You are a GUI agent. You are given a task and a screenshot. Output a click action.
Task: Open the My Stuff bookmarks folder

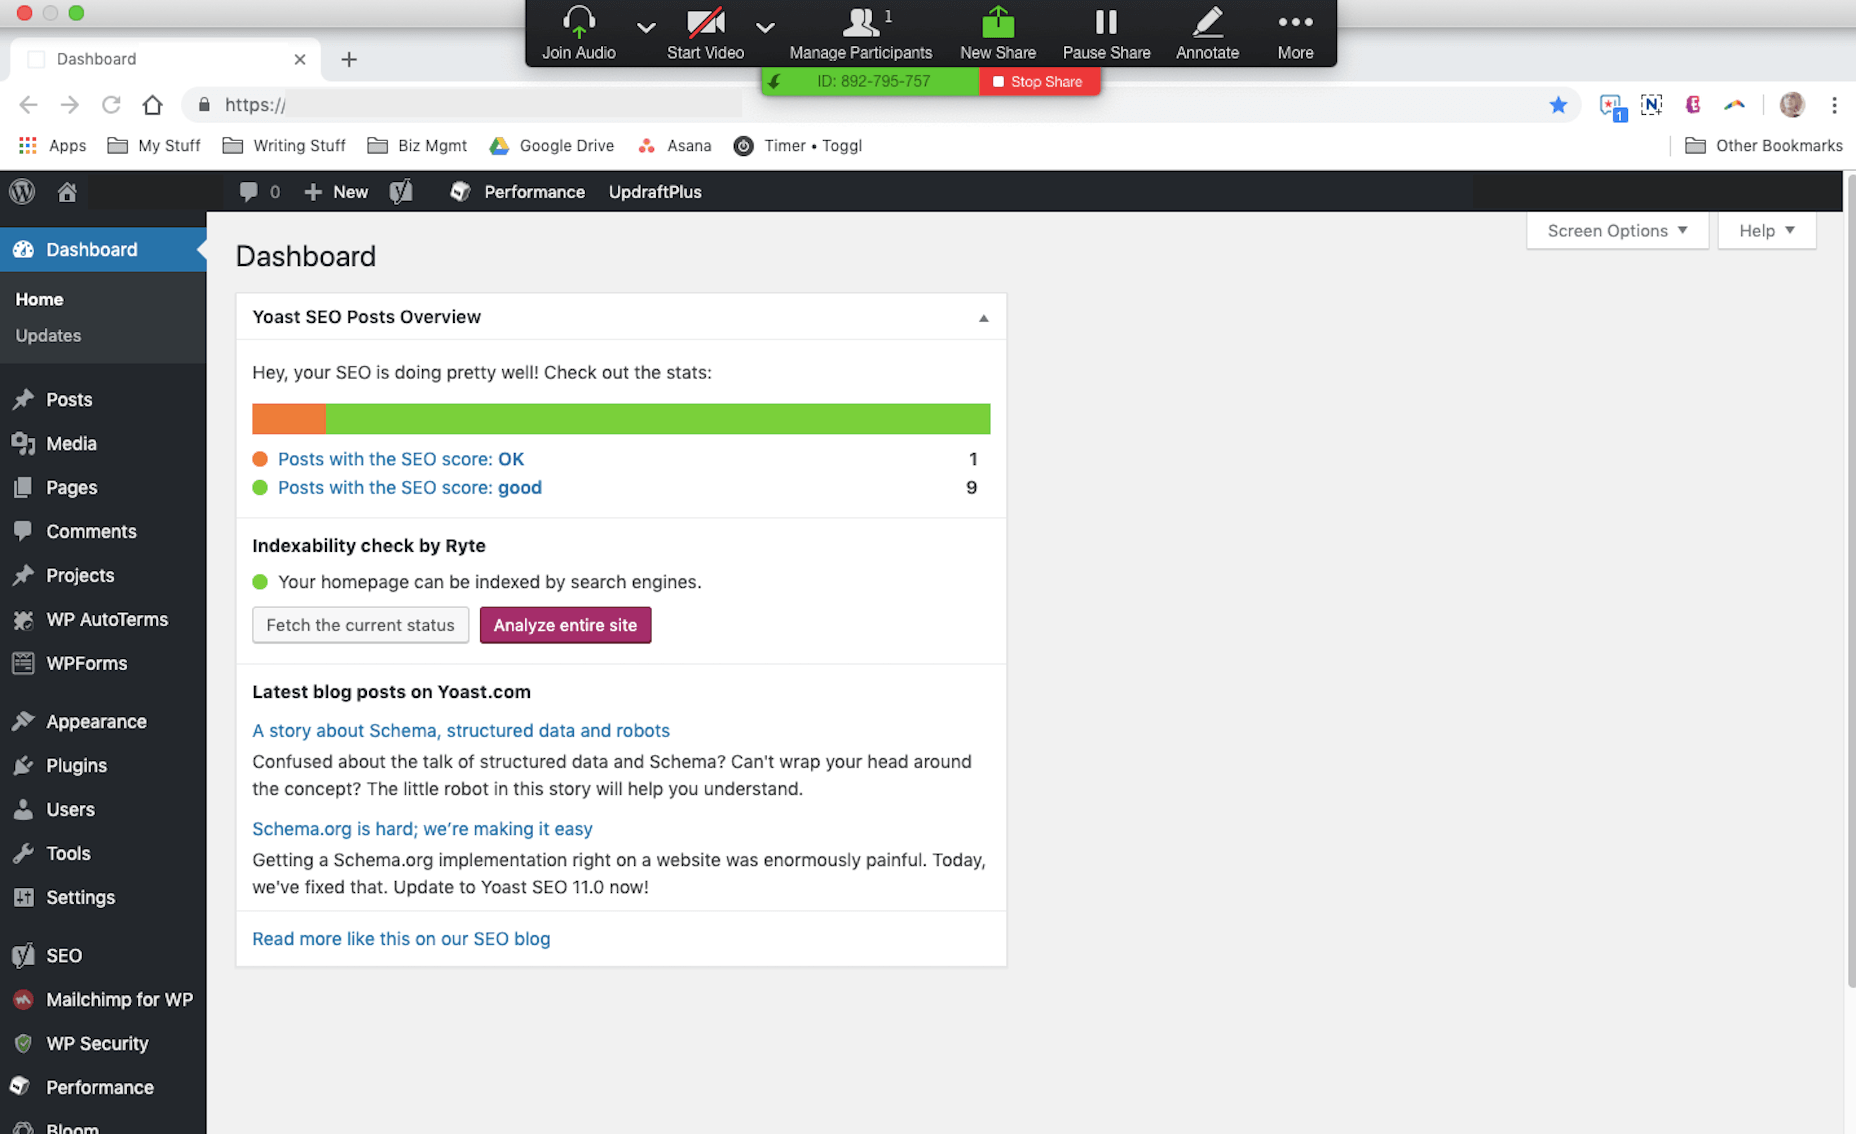(x=154, y=146)
